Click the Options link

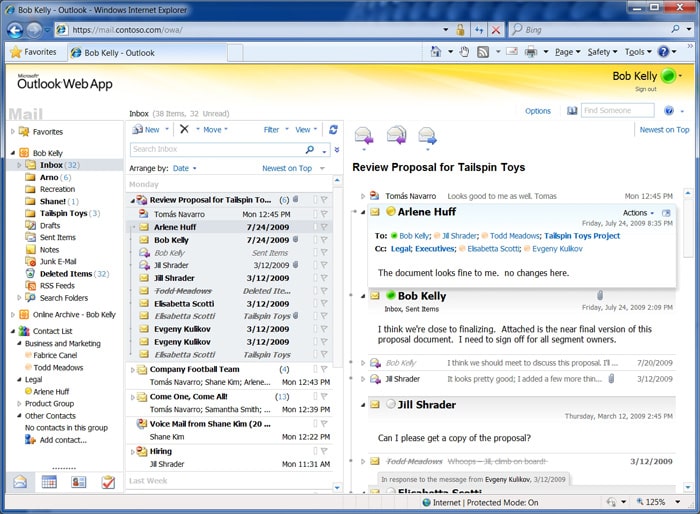point(538,111)
